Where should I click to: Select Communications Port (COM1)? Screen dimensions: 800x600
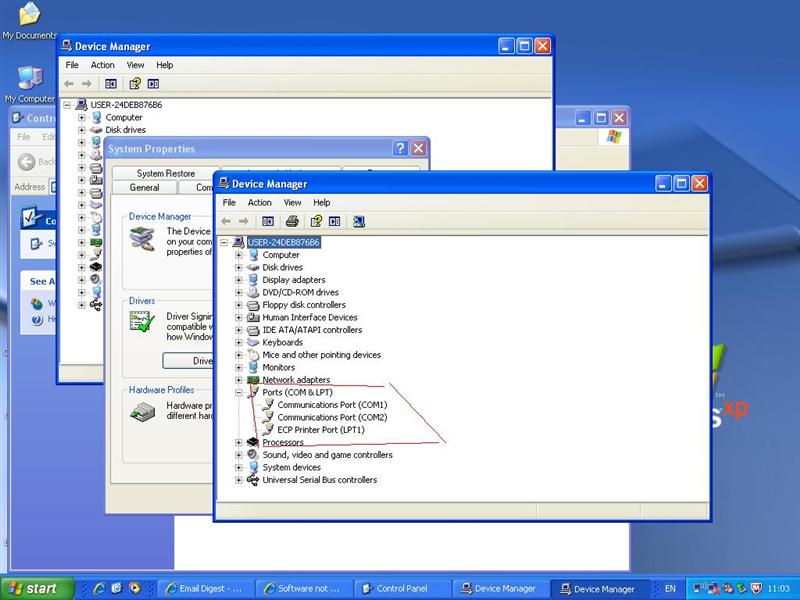(332, 405)
